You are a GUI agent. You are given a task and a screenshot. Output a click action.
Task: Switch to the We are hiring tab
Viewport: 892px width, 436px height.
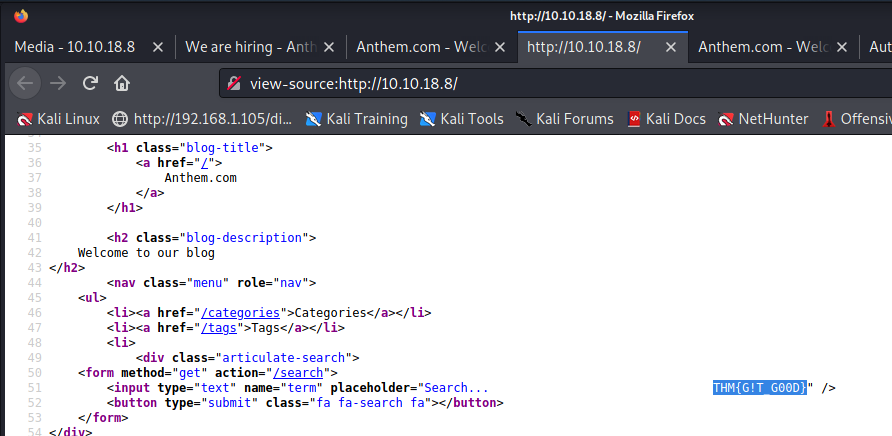click(248, 47)
